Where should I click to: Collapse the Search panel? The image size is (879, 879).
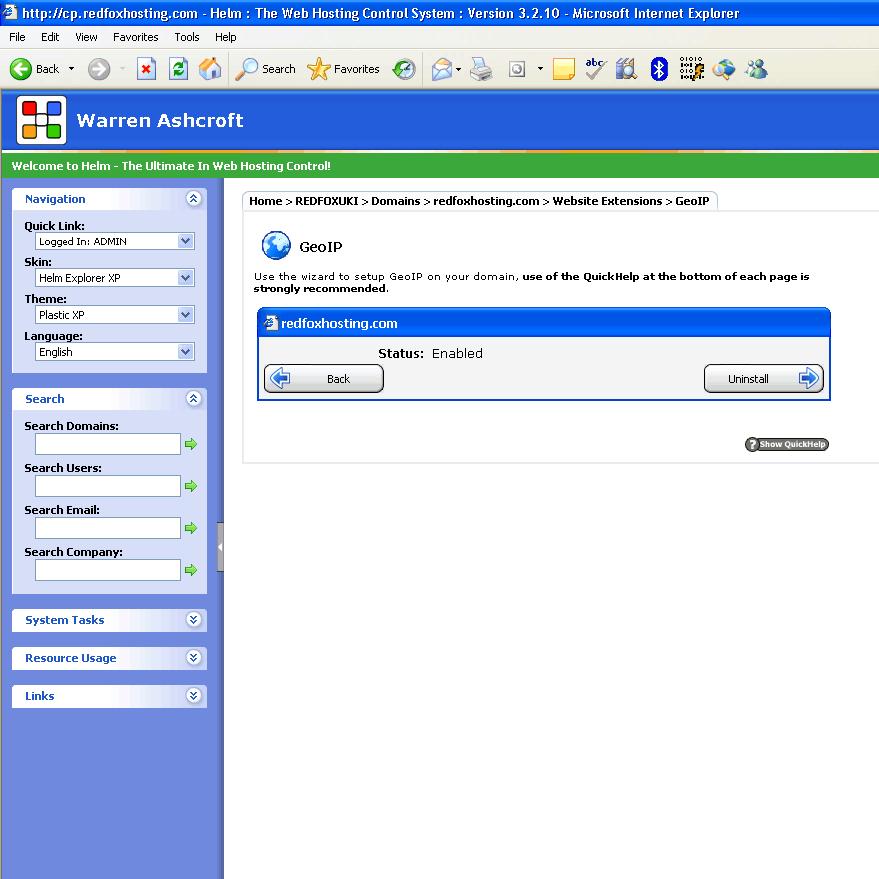coord(193,399)
